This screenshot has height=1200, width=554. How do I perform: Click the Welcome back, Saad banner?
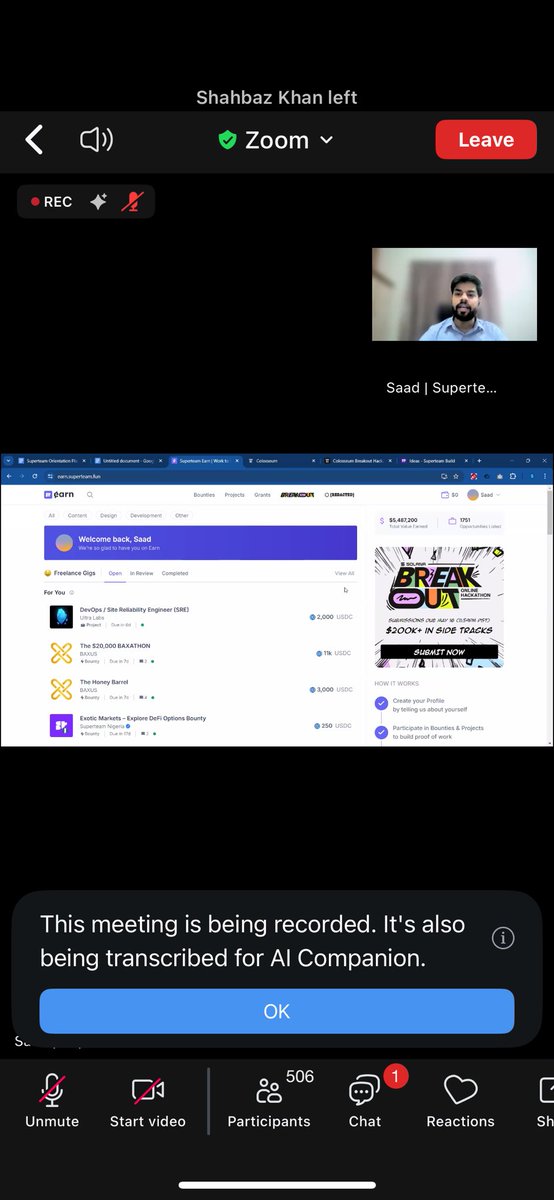tap(200, 543)
